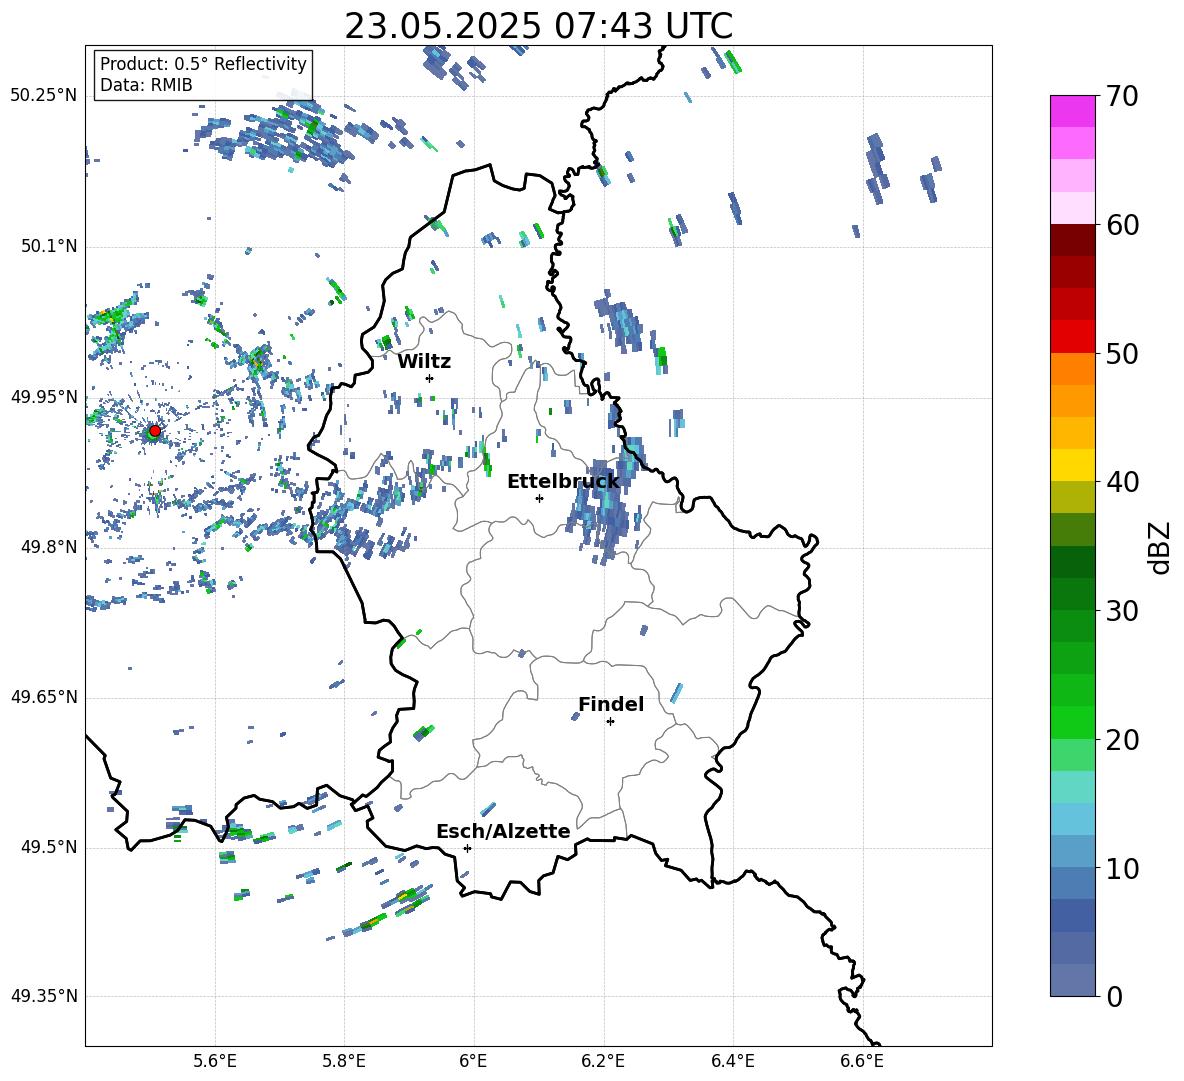The width and height of the screenshot is (1184, 1081).
Task: Click the 70 tick label on the colorbar
Action: click(x=1122, y=97)
